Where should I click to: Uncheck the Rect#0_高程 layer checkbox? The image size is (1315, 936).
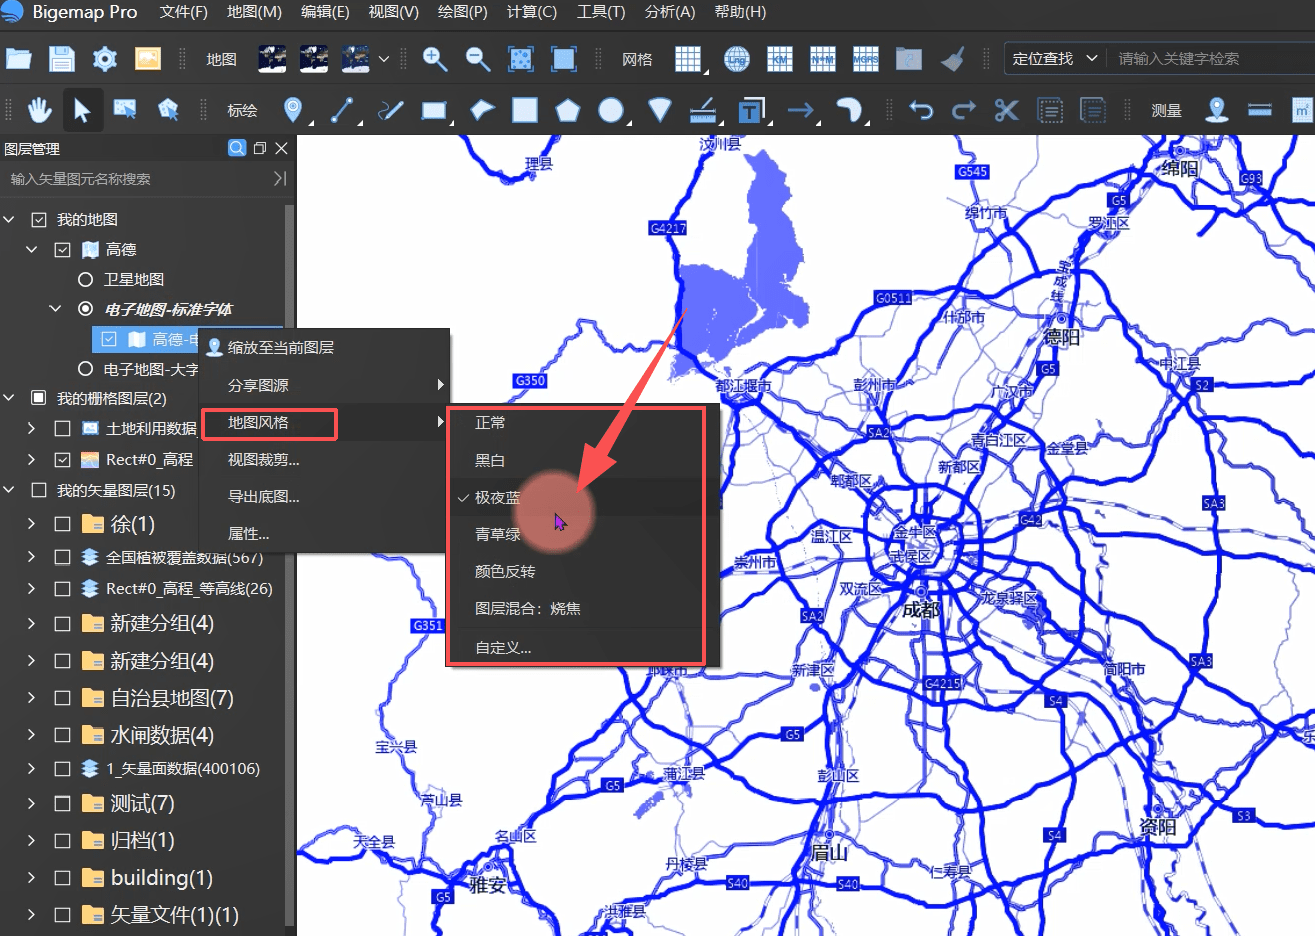[x=62, y=460]
